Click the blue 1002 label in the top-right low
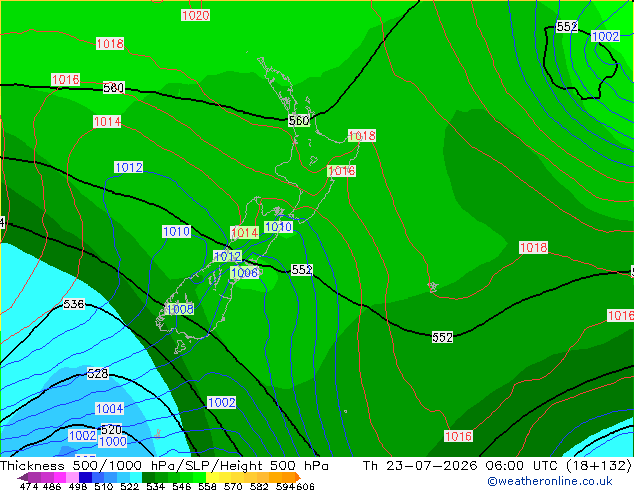 point(605,36)
